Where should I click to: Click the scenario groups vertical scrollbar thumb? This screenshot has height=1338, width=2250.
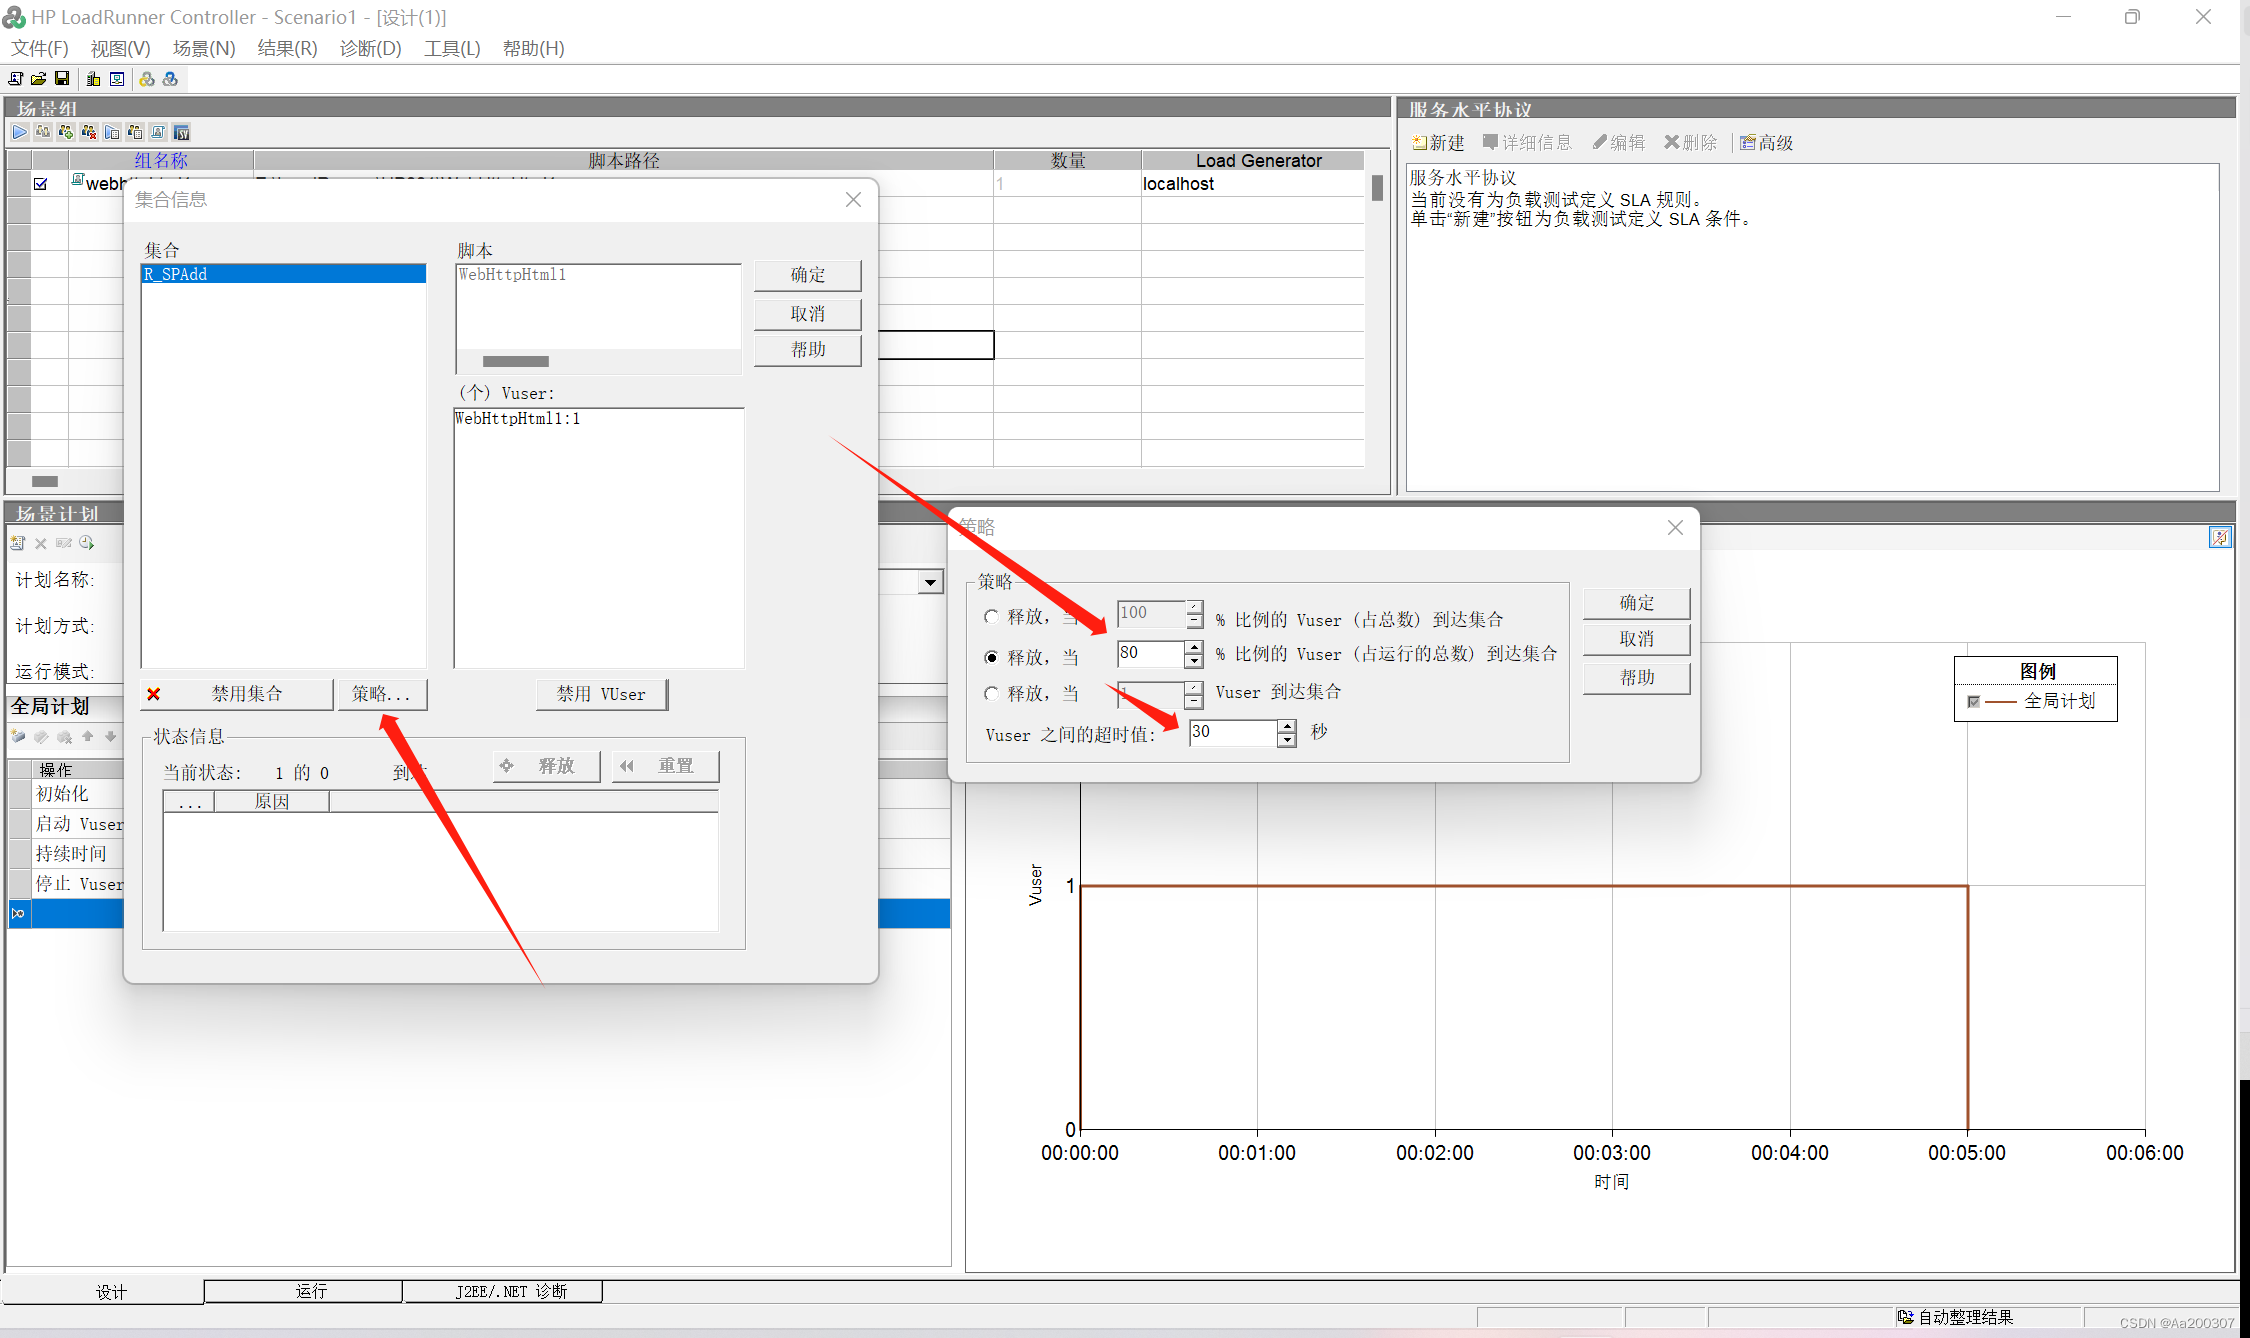[x=1377, y=188]
